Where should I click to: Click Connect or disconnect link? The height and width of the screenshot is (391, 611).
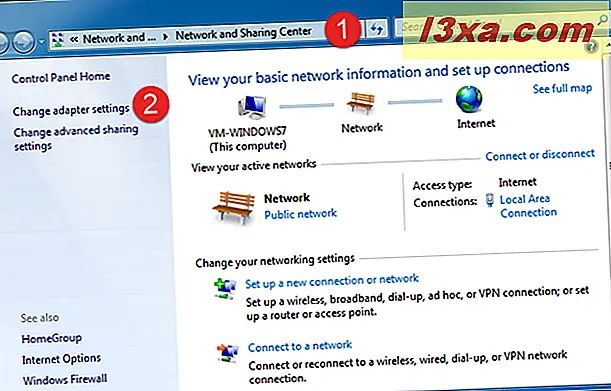click(540, 155)
